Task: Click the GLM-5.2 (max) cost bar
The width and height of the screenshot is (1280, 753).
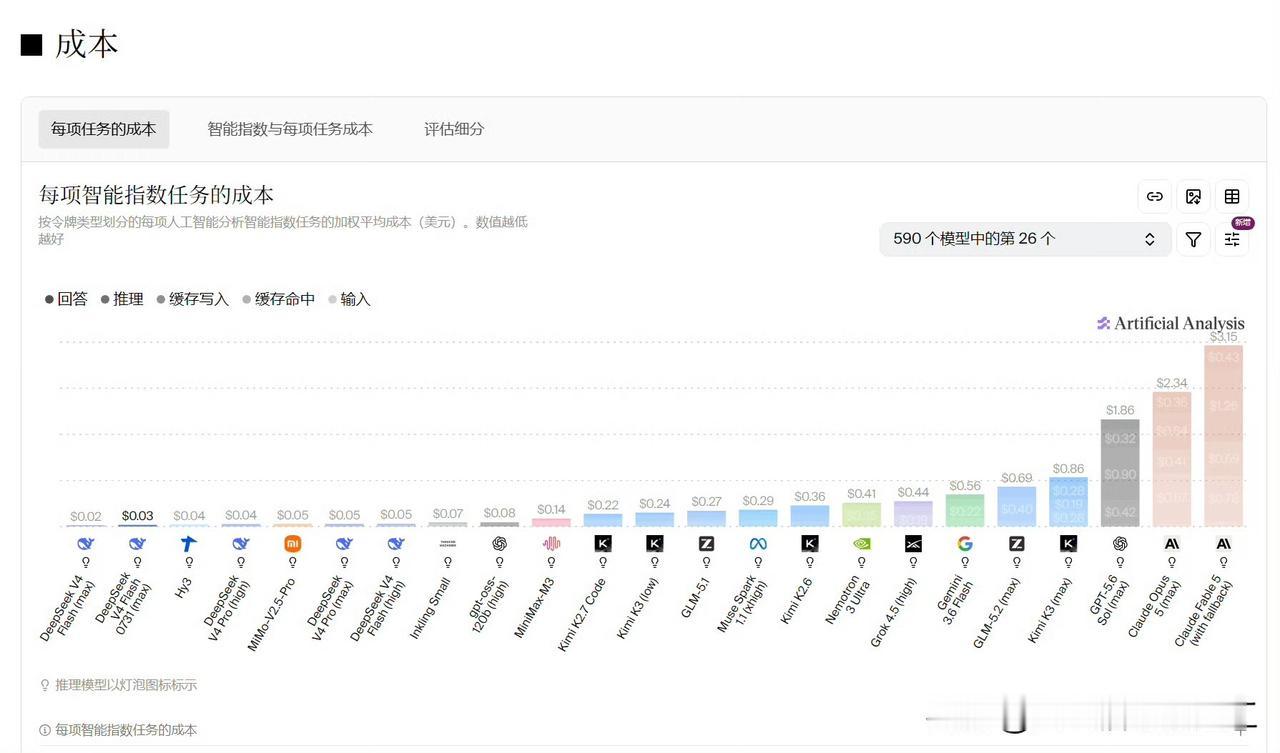Action: click(1017, 506)
